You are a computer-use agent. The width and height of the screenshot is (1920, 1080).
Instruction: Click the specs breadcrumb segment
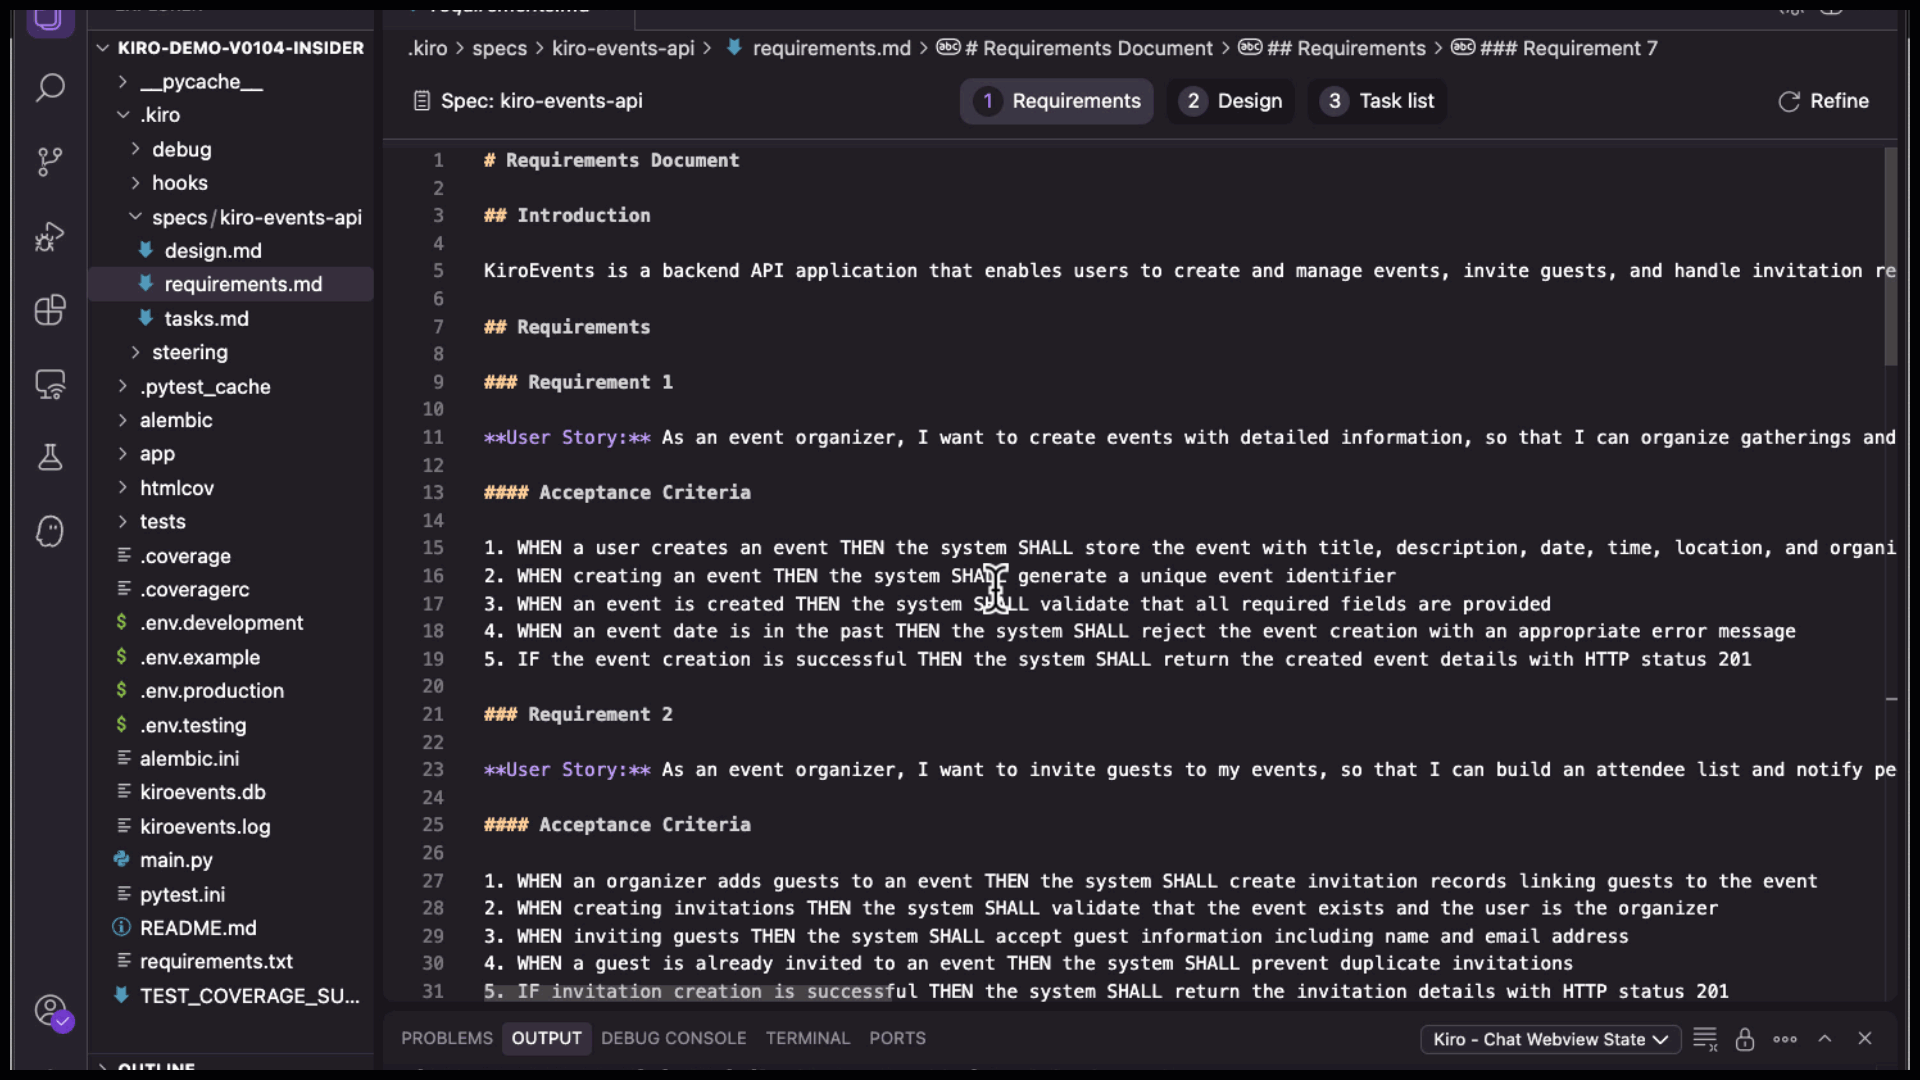point(499,48)
